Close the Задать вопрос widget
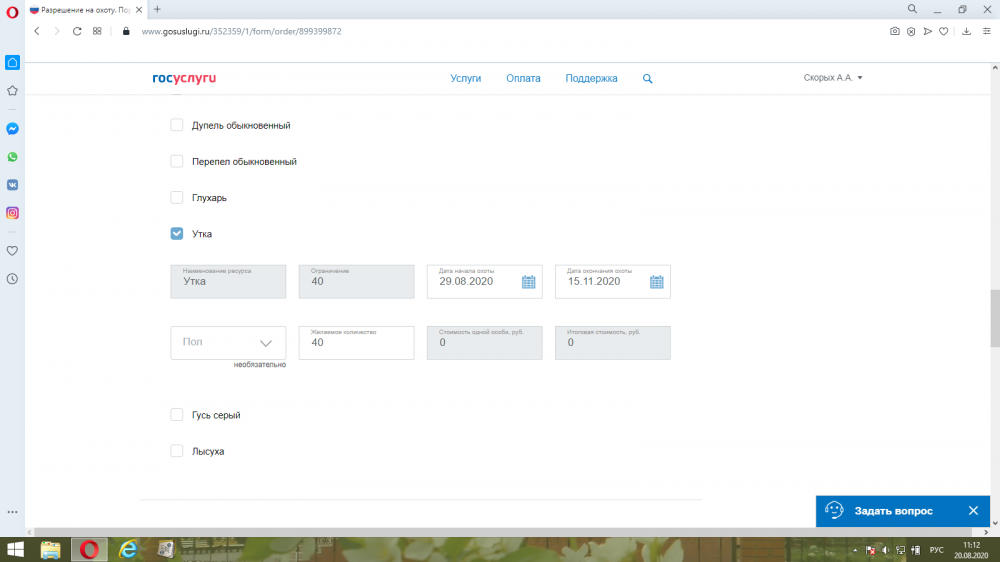Screen dimensions: 1000x562 (973, 510)
